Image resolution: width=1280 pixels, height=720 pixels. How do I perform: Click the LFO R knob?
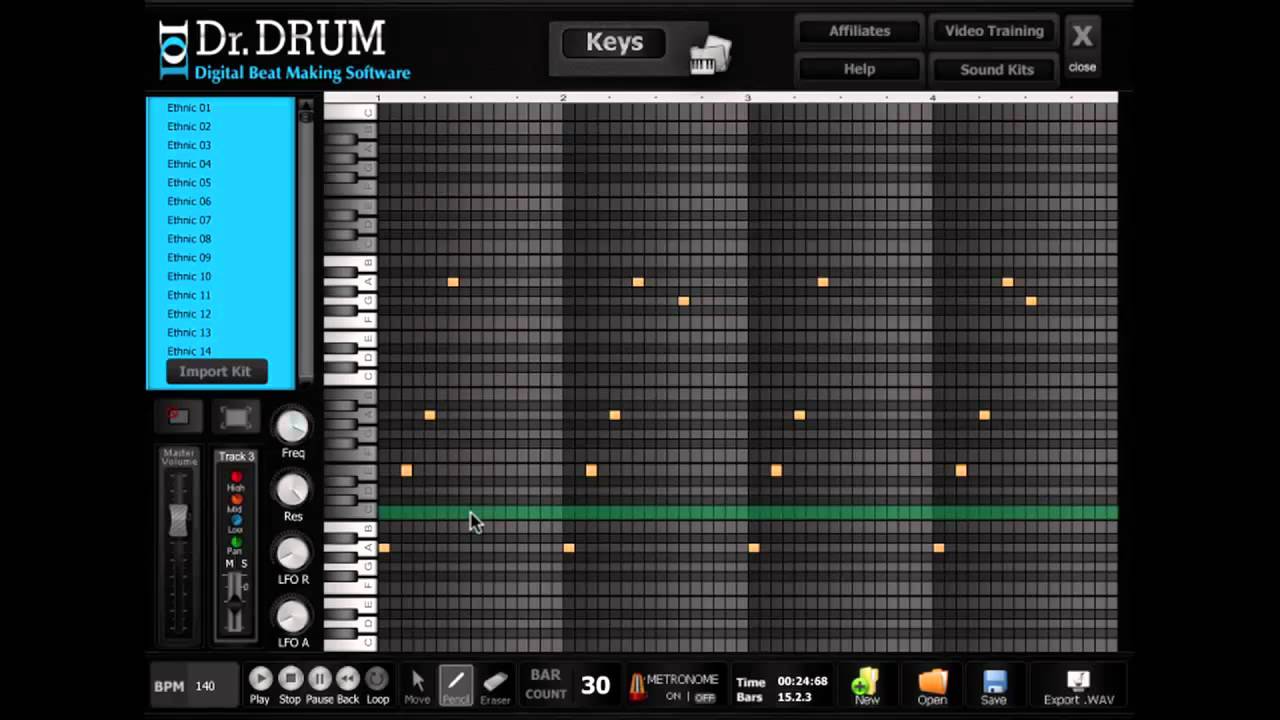click(292, 553)
